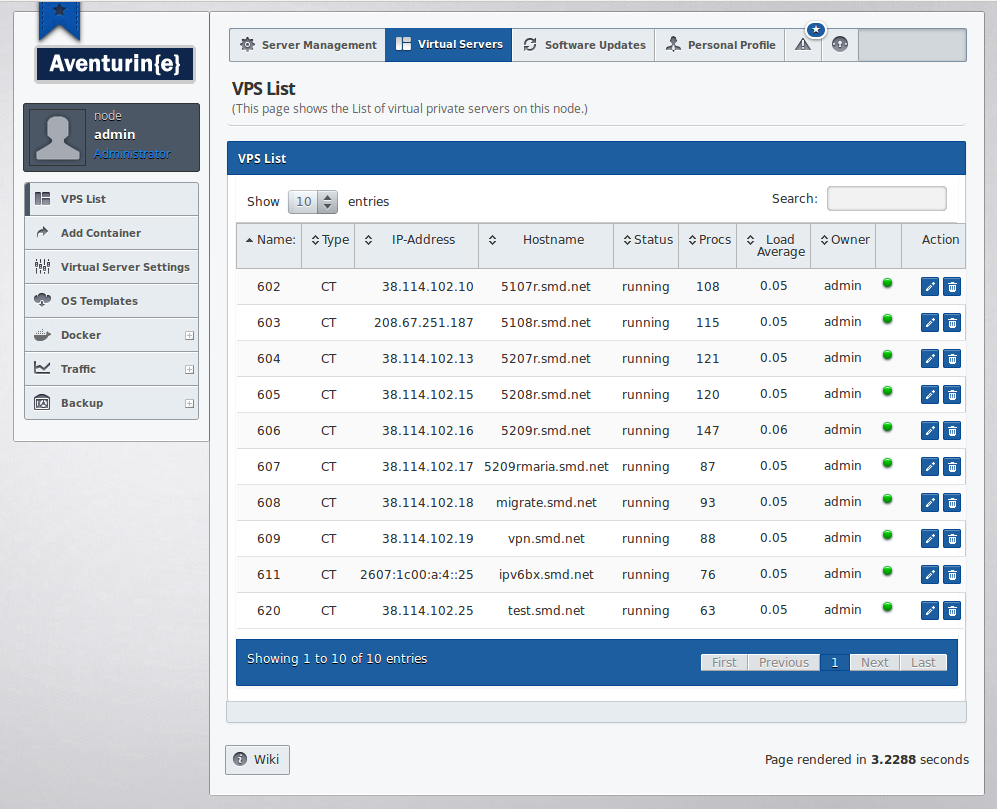Viewport: 997px width, 809px height.
Task: Click the Aventurin{e} logo
Action: [115, 64]
